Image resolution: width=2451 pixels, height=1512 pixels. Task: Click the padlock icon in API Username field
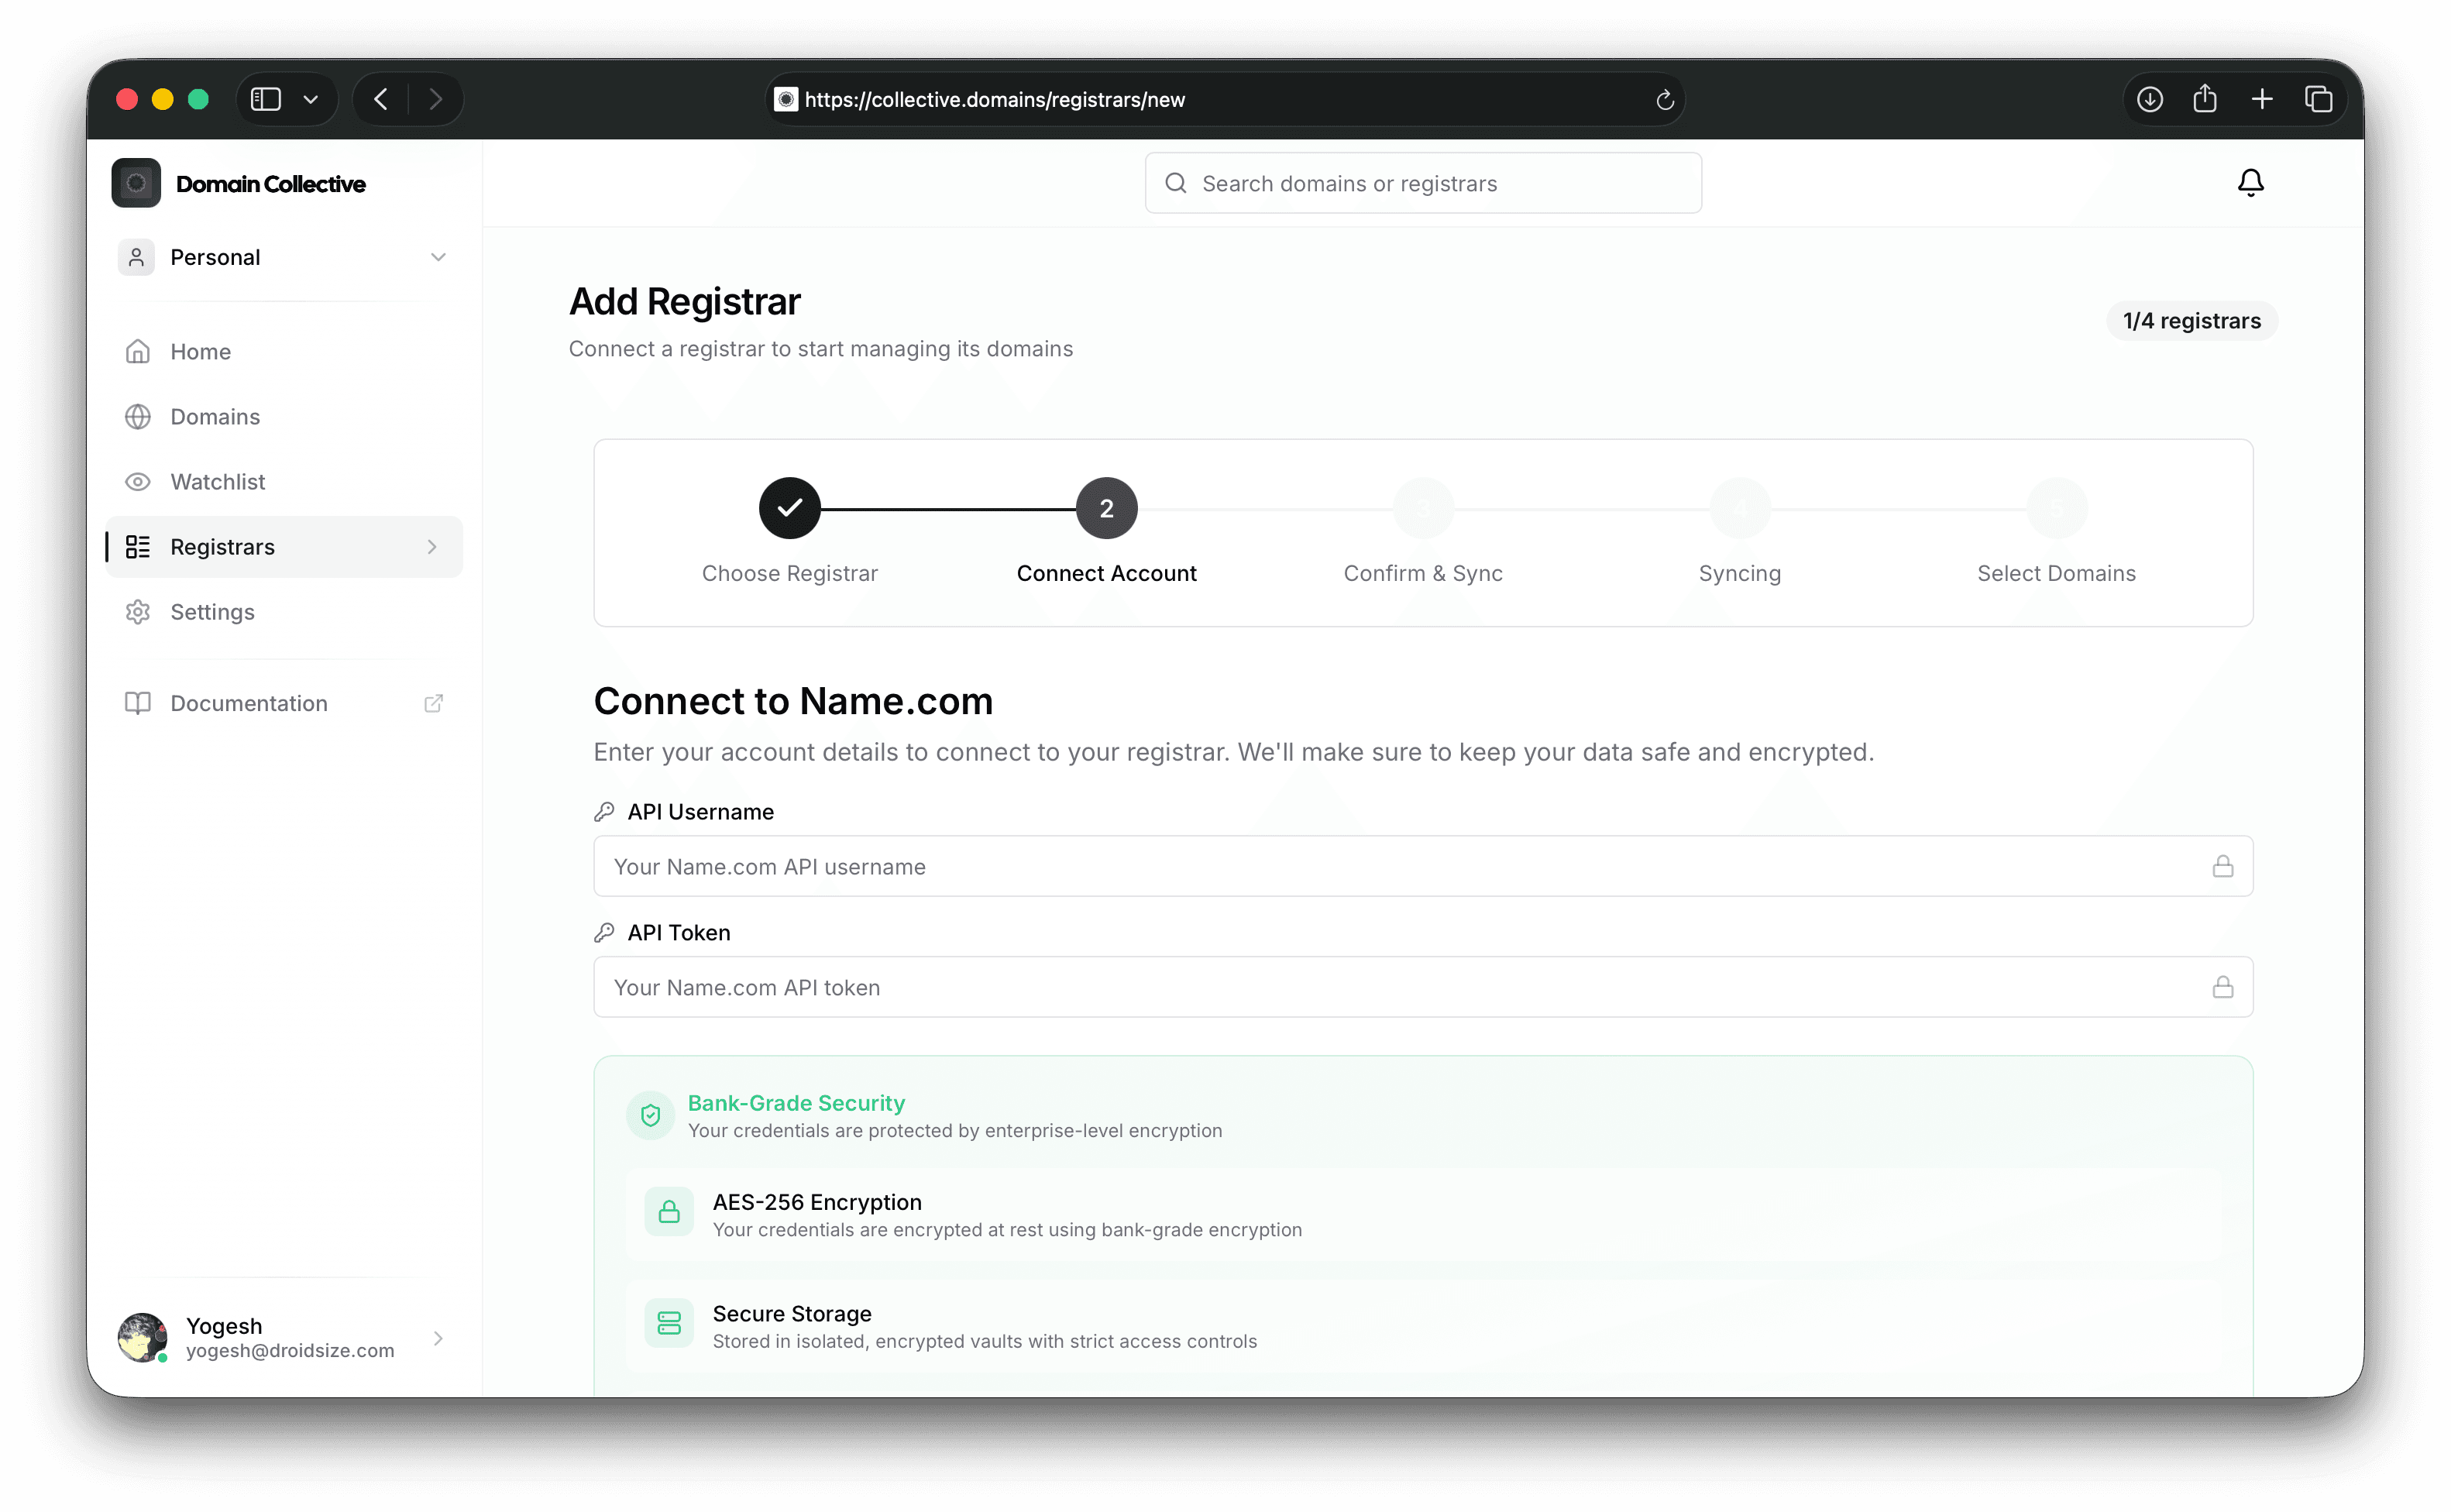point(2224,866)
